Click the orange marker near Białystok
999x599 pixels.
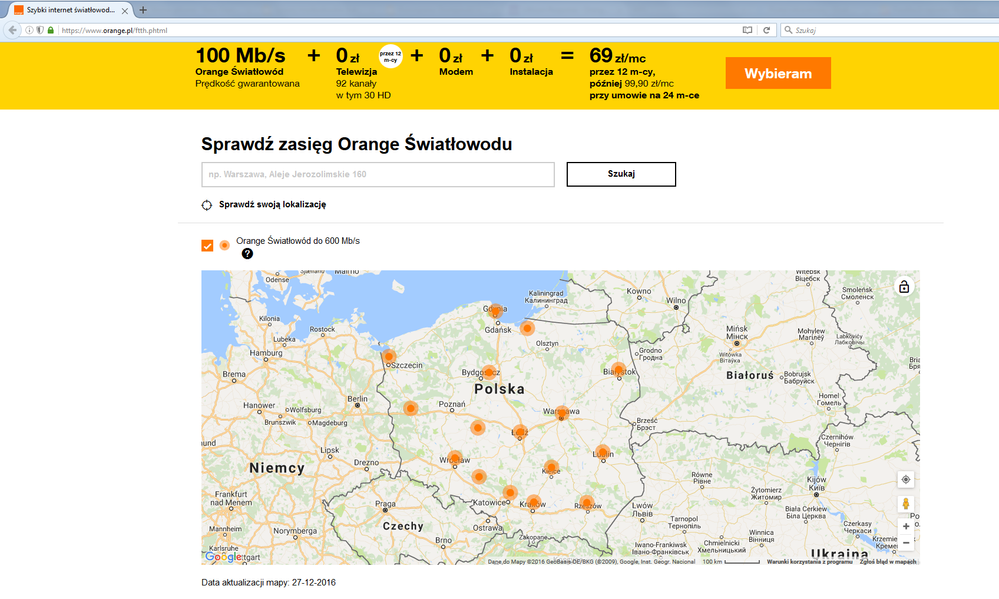619,369
